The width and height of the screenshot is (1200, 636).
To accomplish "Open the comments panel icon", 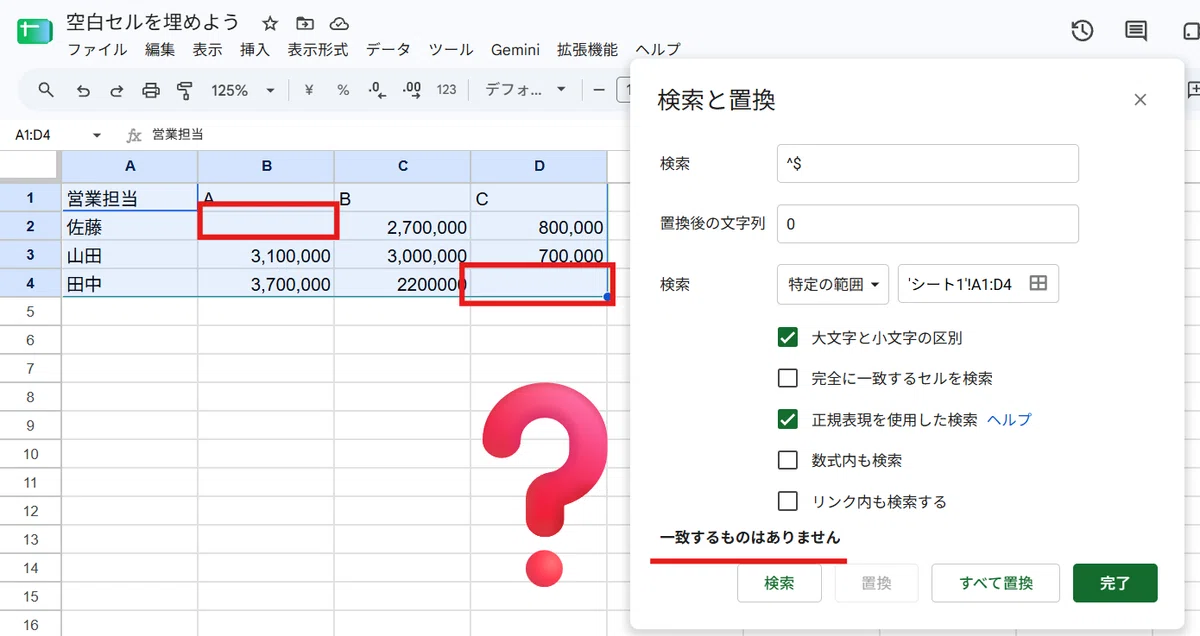I will coord(1136,31).
